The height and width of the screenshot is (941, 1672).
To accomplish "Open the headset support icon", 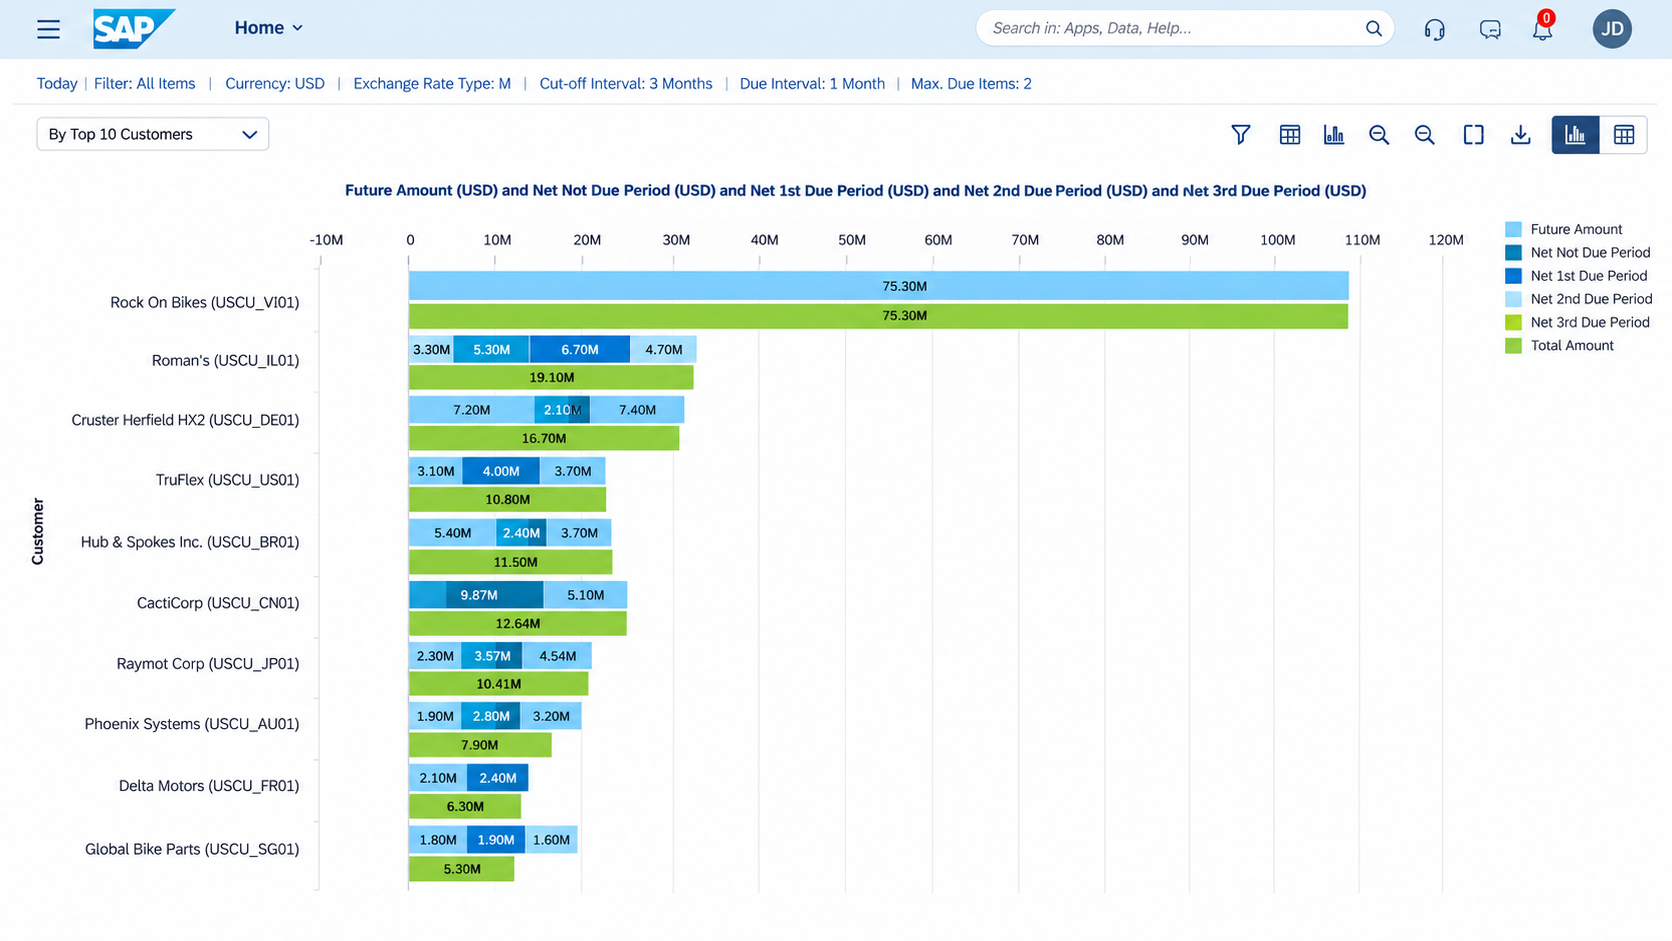I will (1435, 29).
